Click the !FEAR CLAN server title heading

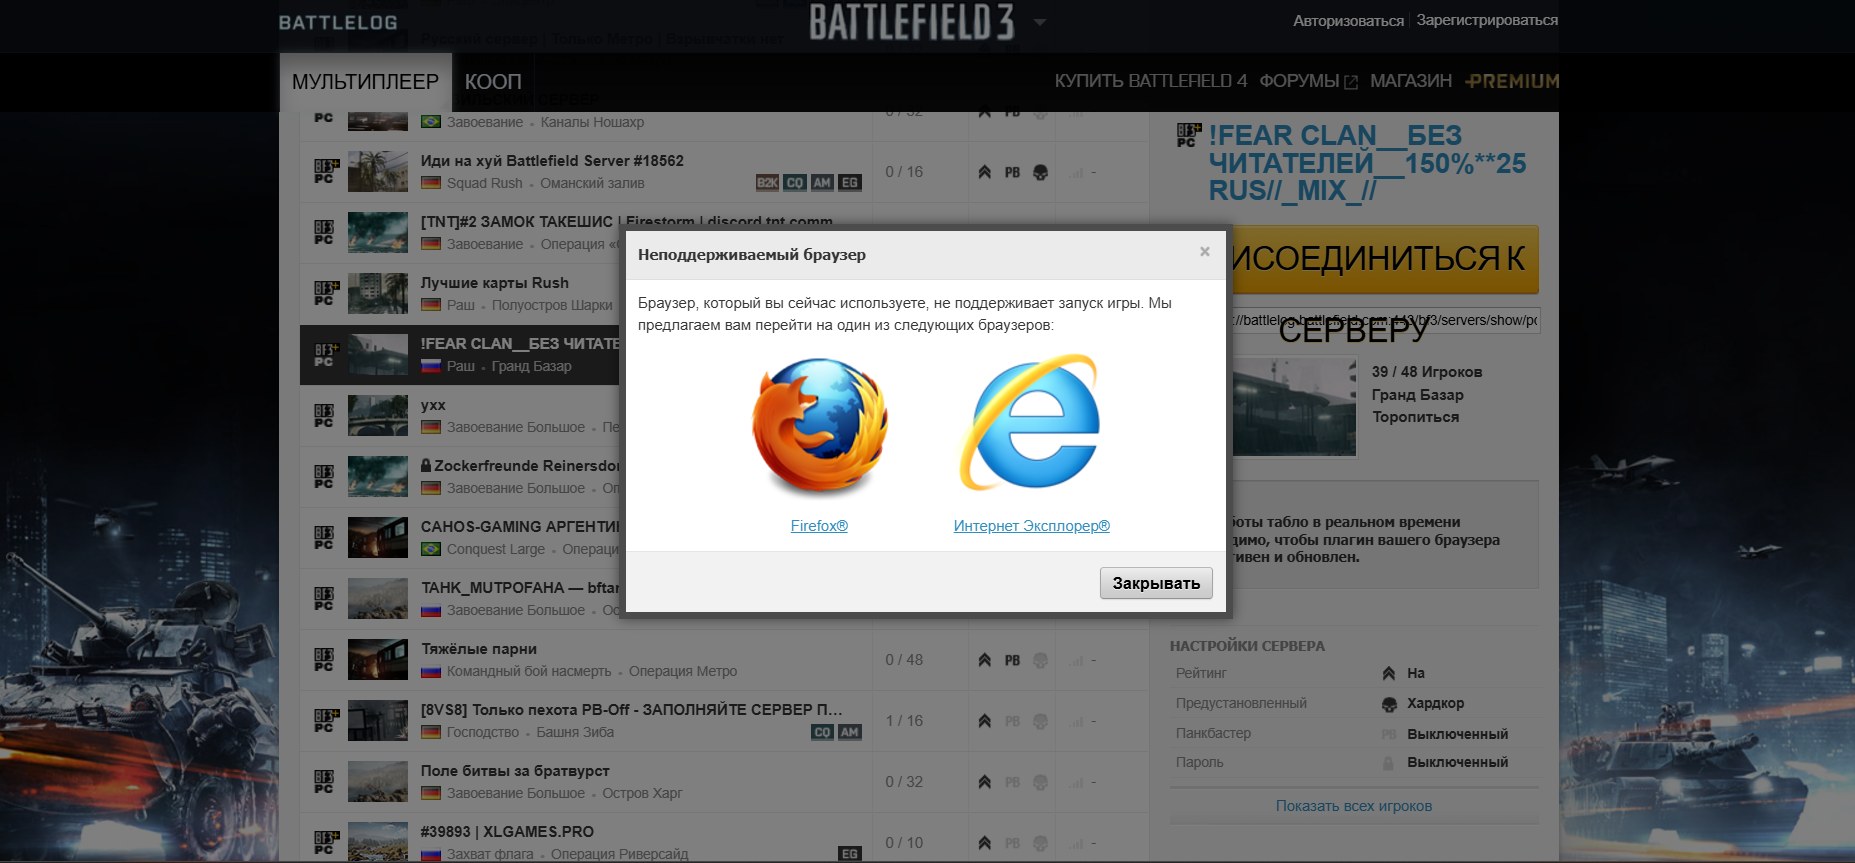(1367, 163)
